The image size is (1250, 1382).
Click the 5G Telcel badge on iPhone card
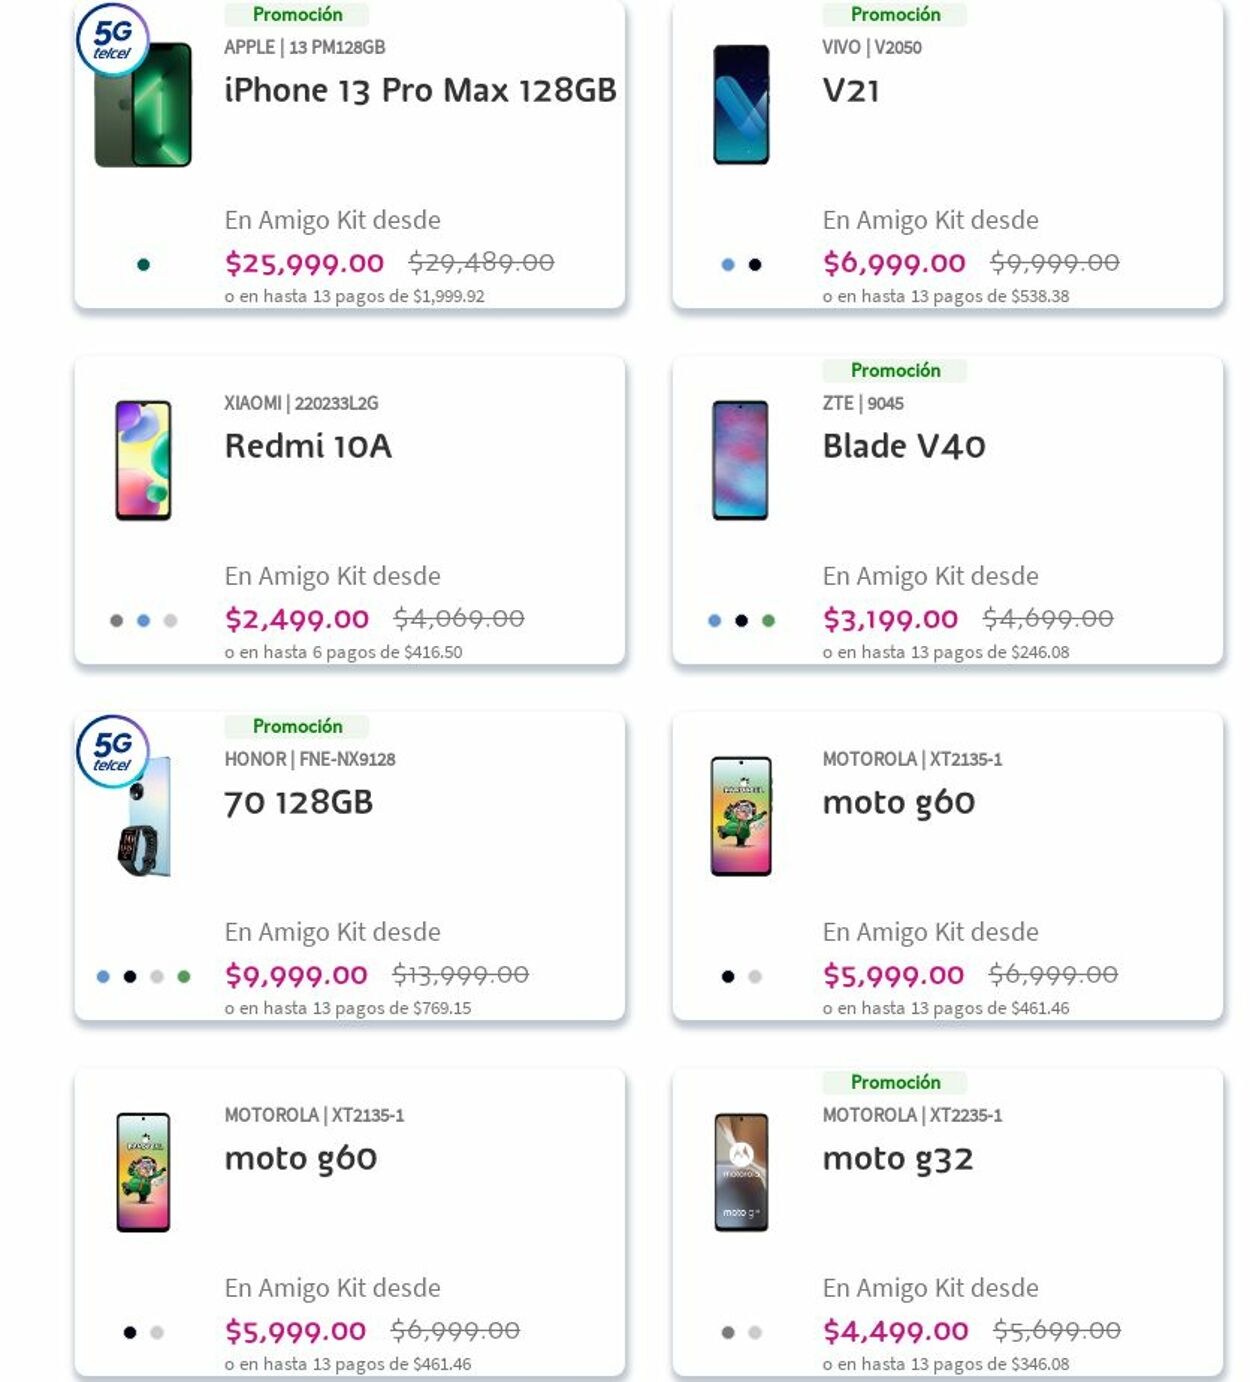pyautogui.click(x=112, y=41)
